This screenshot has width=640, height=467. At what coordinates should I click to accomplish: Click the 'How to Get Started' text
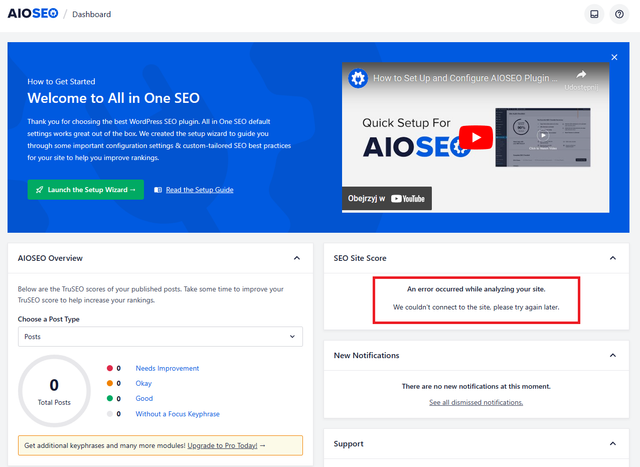click(61, 82)
